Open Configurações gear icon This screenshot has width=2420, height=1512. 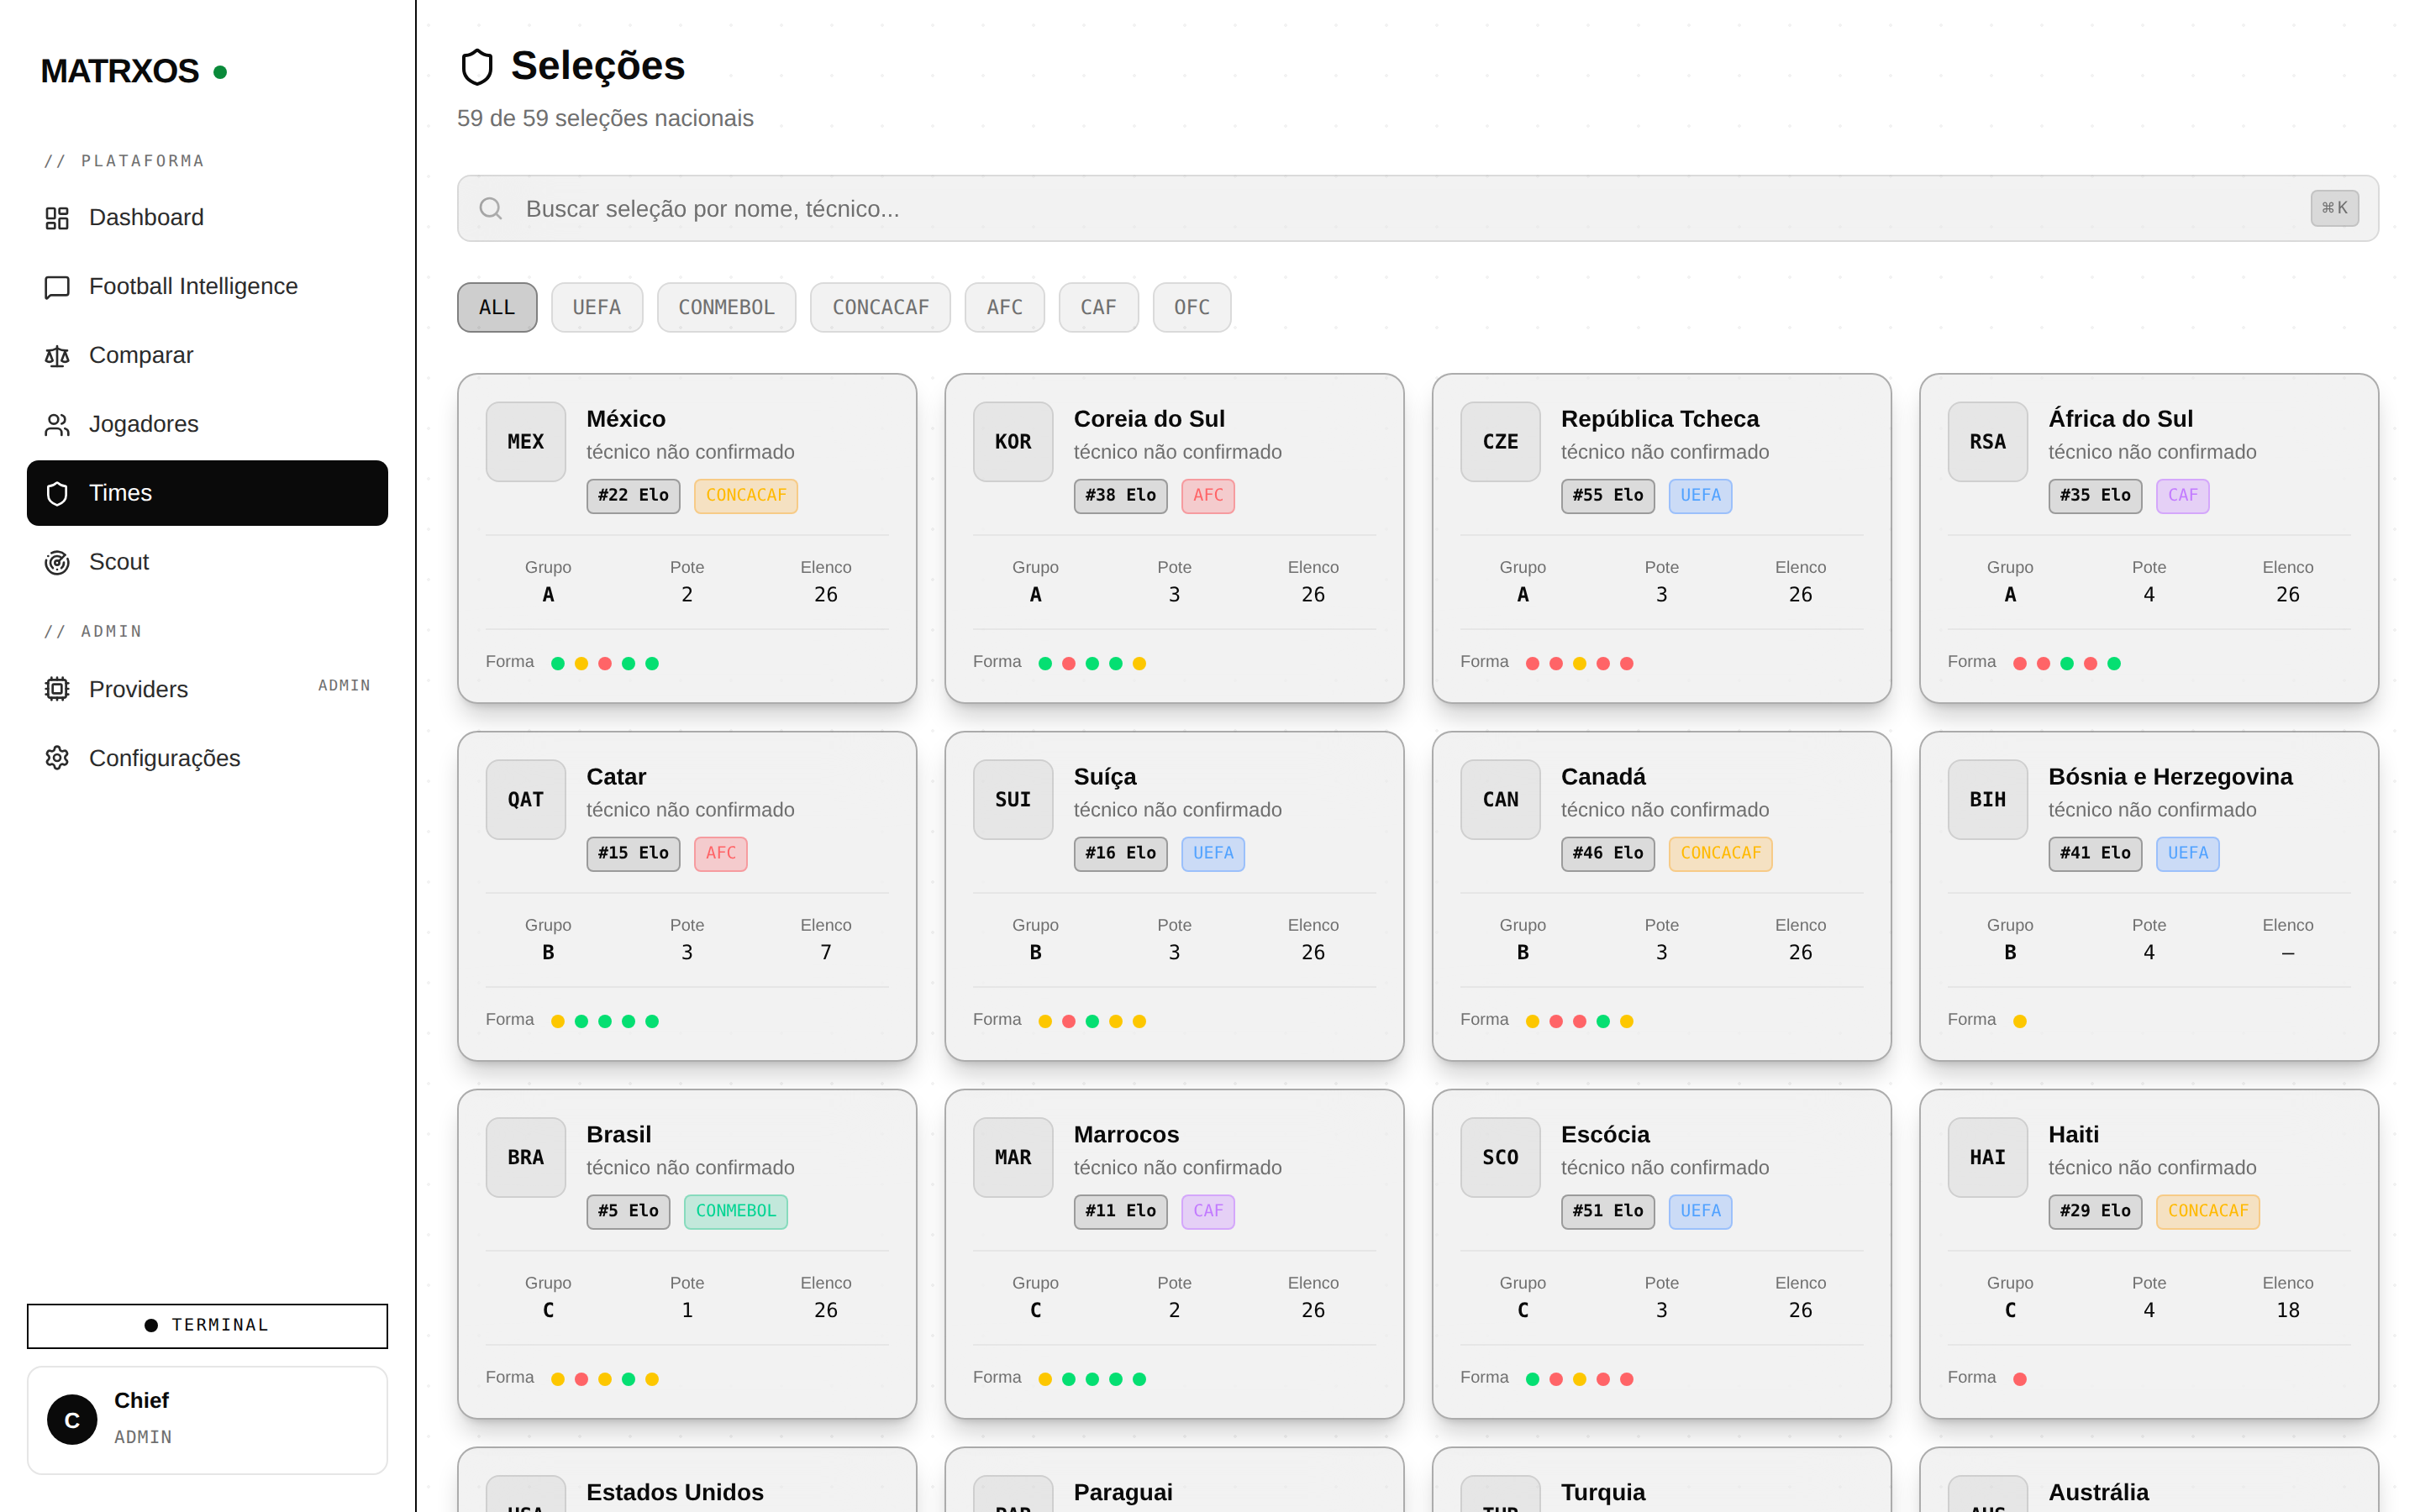click(x=57, y=758)
